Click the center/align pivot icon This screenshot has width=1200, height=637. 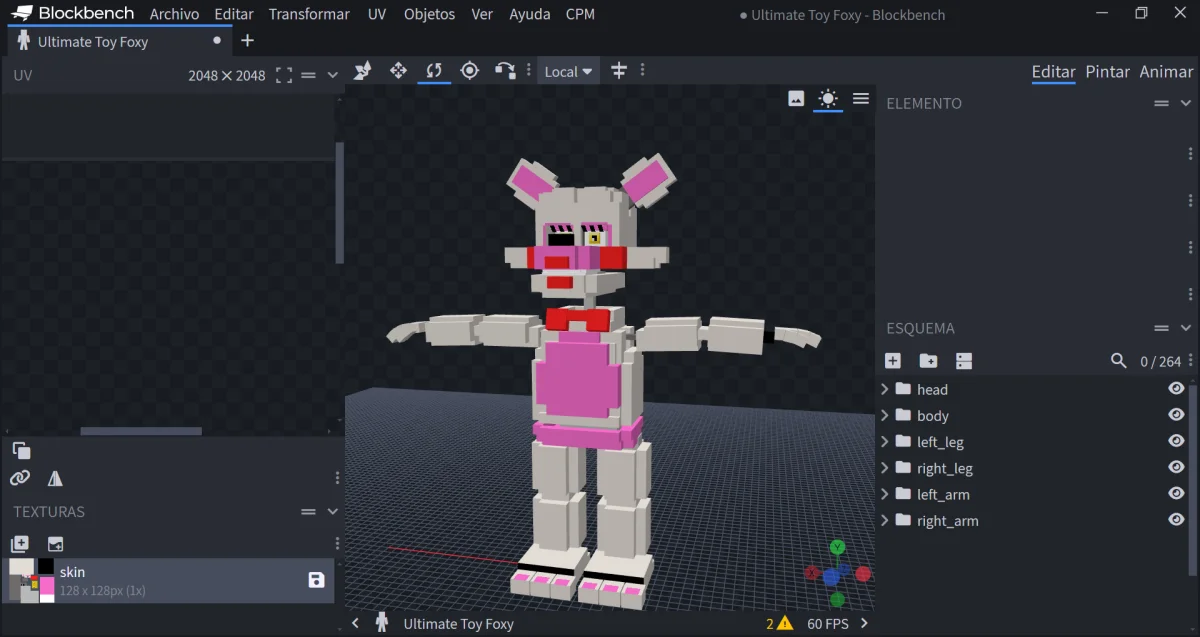pos(618,71)
